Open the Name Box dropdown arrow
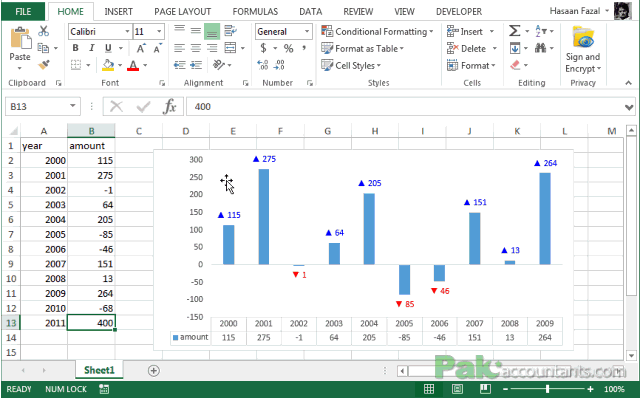640x398 pixels. [73, 106]
